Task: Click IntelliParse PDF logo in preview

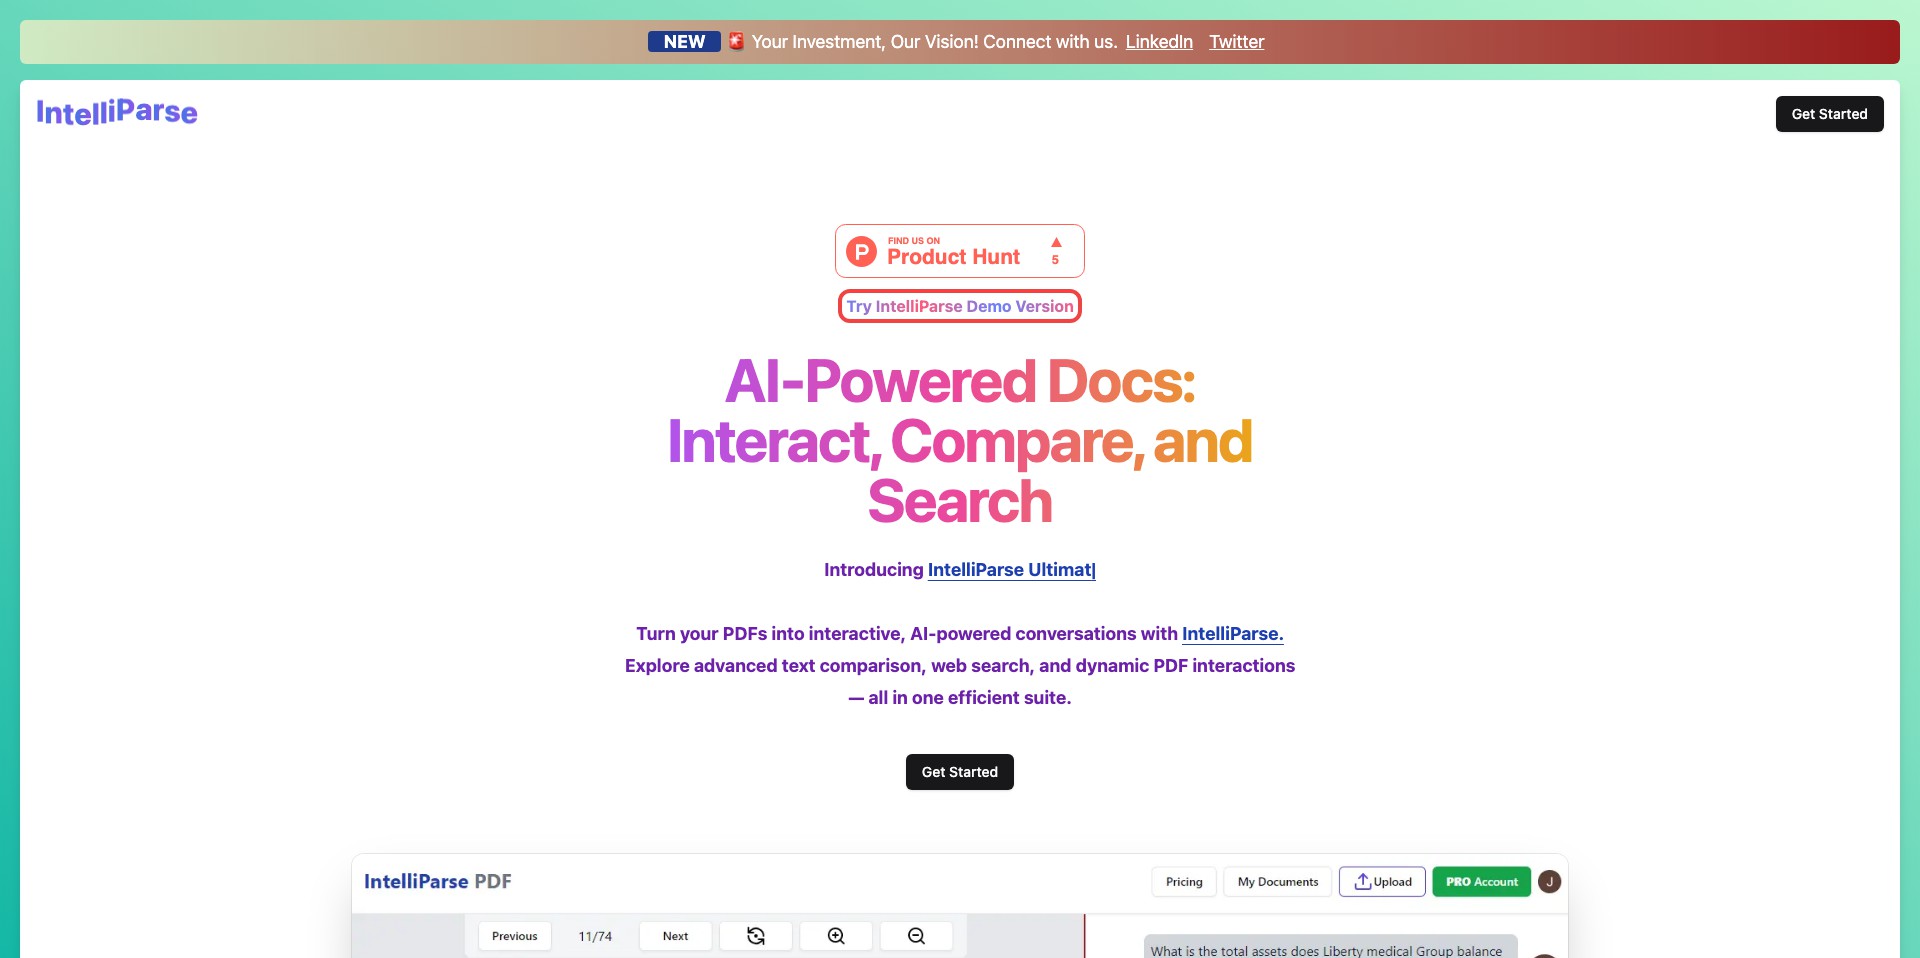Action: (x=438, y=882)
